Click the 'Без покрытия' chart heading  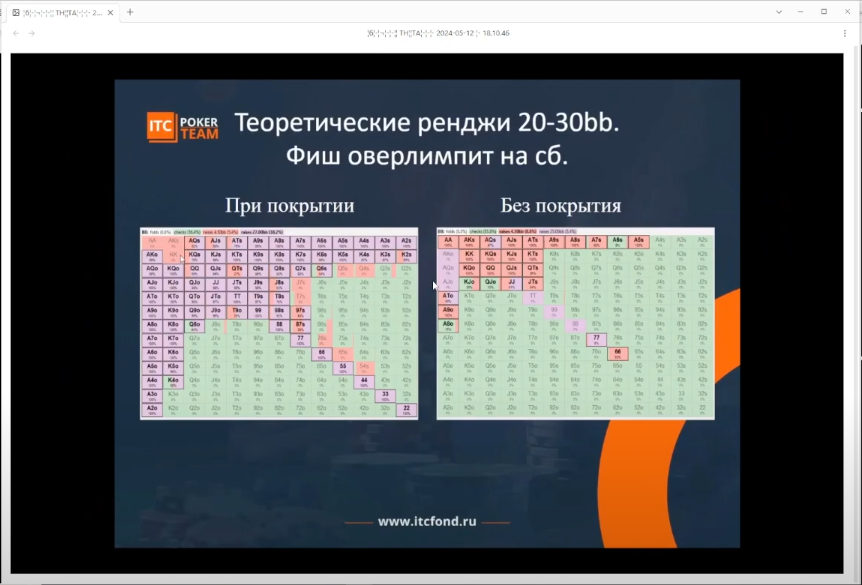[561, 206]
